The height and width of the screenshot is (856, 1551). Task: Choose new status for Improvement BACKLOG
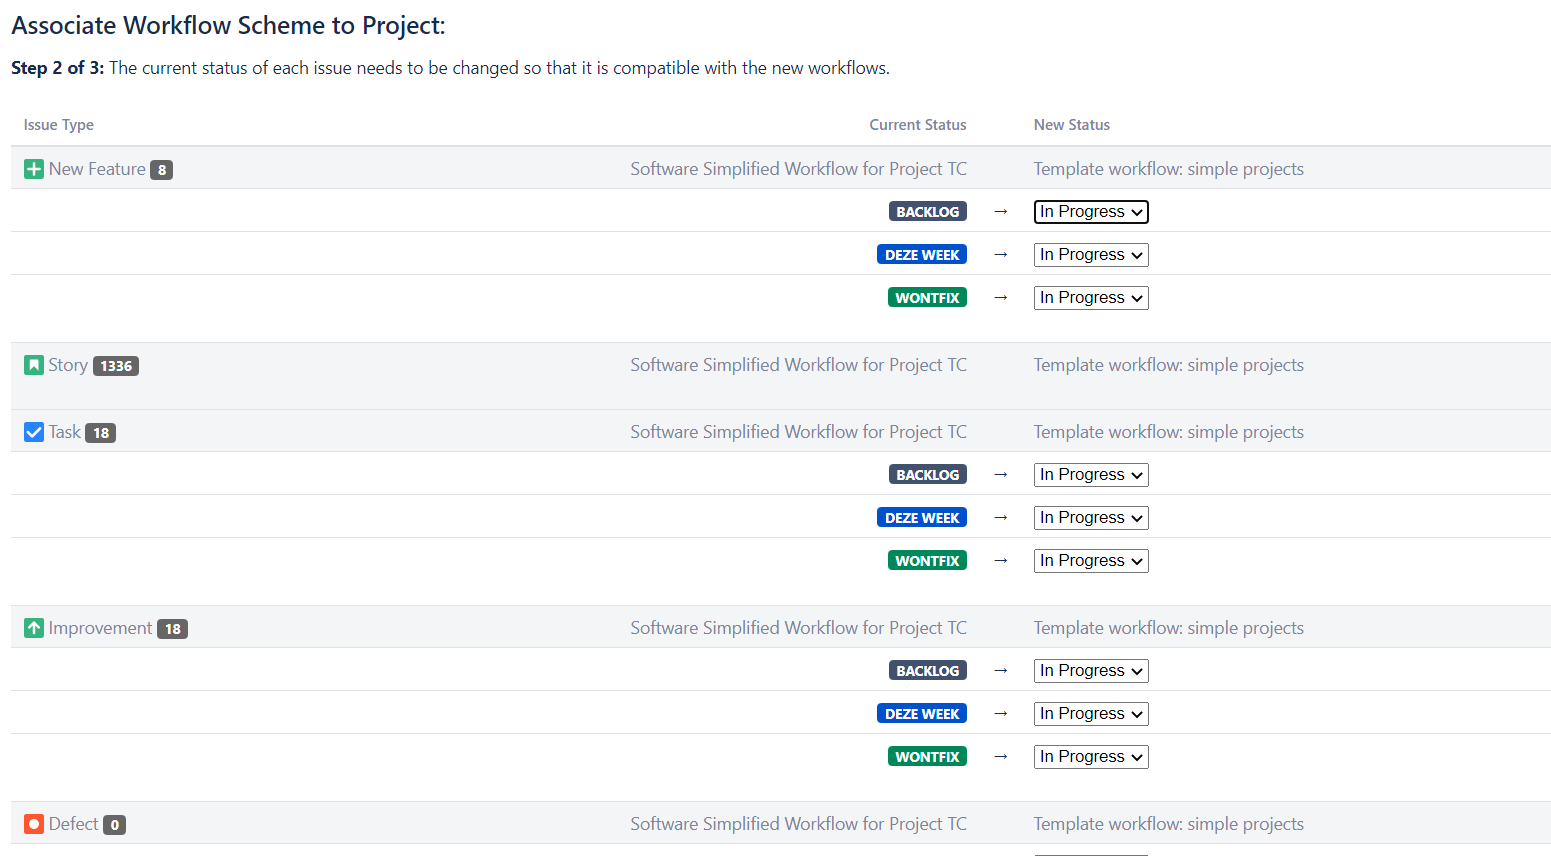click(x=1091, y=671)
